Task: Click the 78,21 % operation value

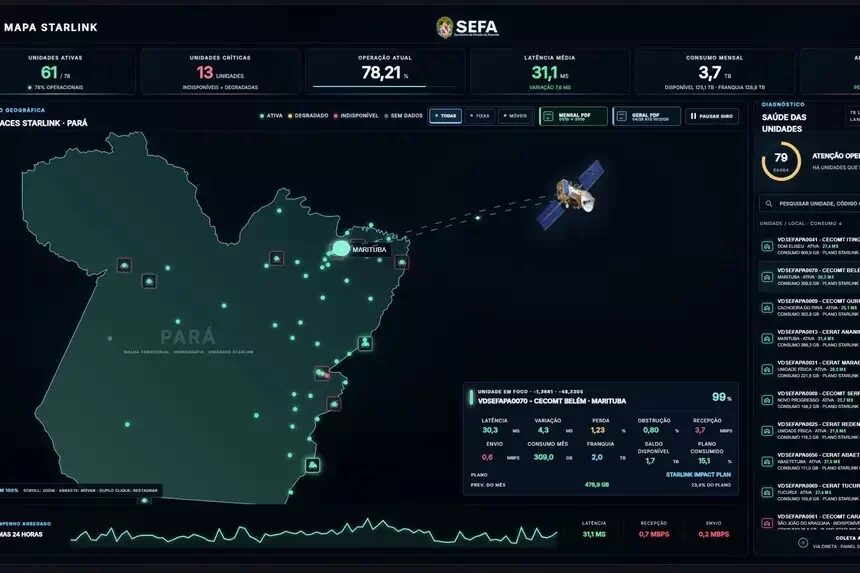Action: pyautogui.click(x=384, y=72)
